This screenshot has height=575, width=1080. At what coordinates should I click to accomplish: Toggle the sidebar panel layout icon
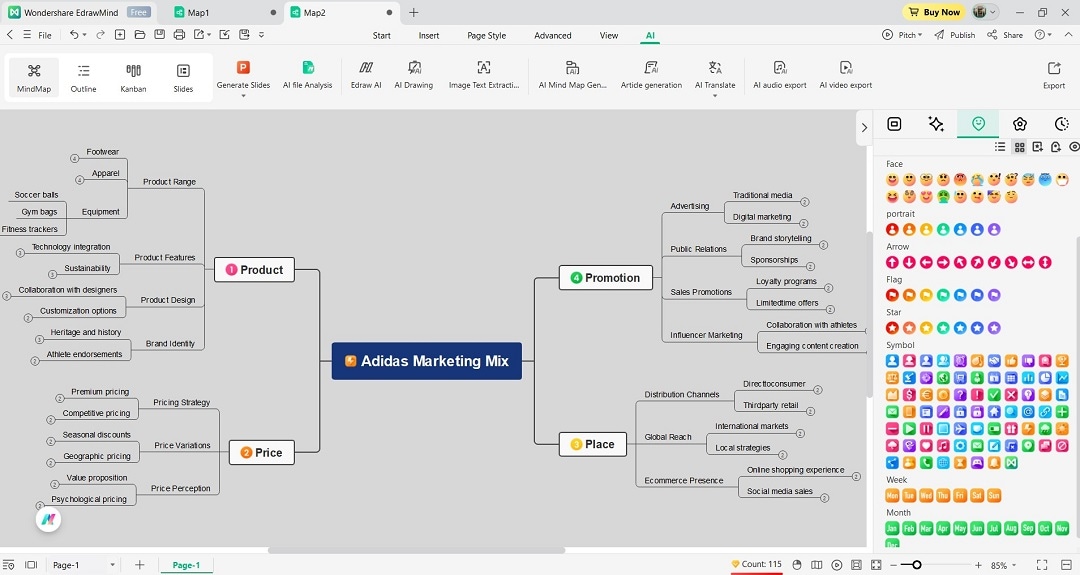pos(31,565)
